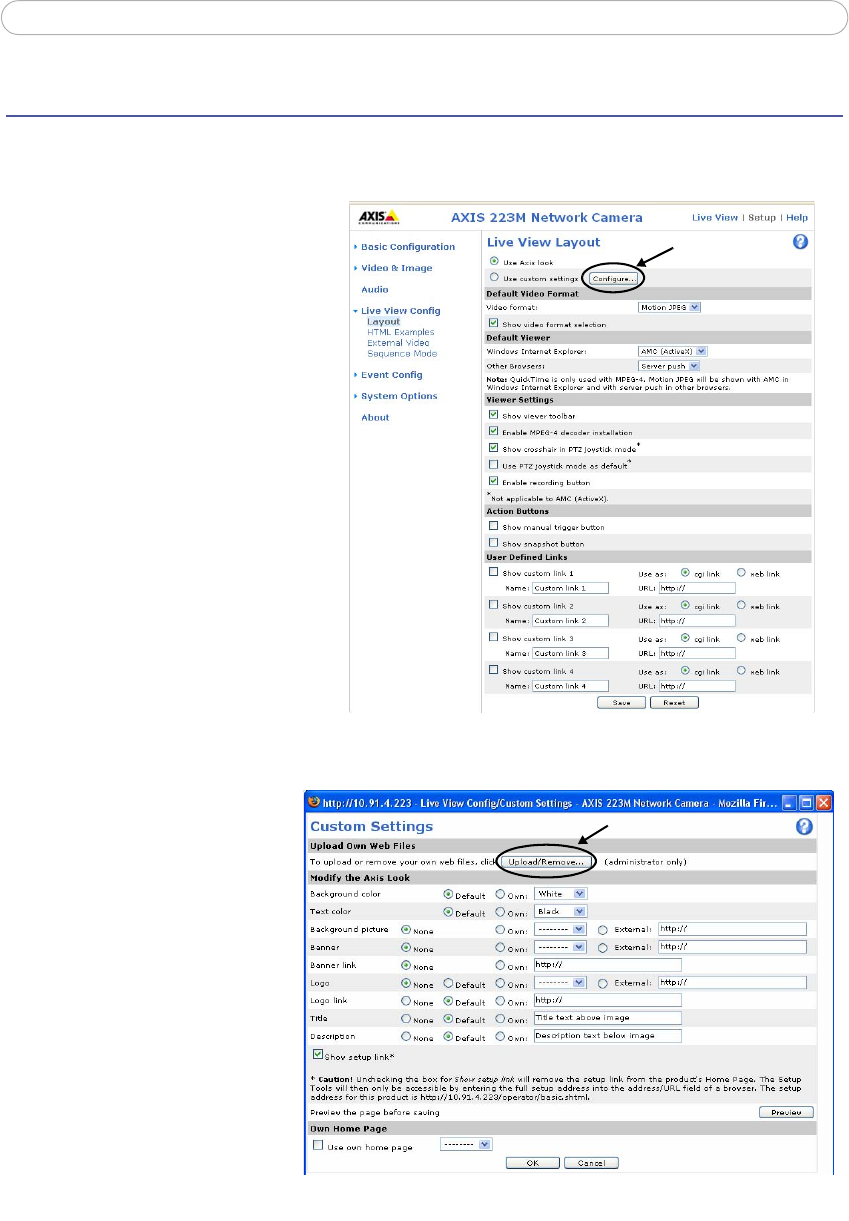Expand System Options menu
849x1221 pixels.
click(x=399, y=396)
